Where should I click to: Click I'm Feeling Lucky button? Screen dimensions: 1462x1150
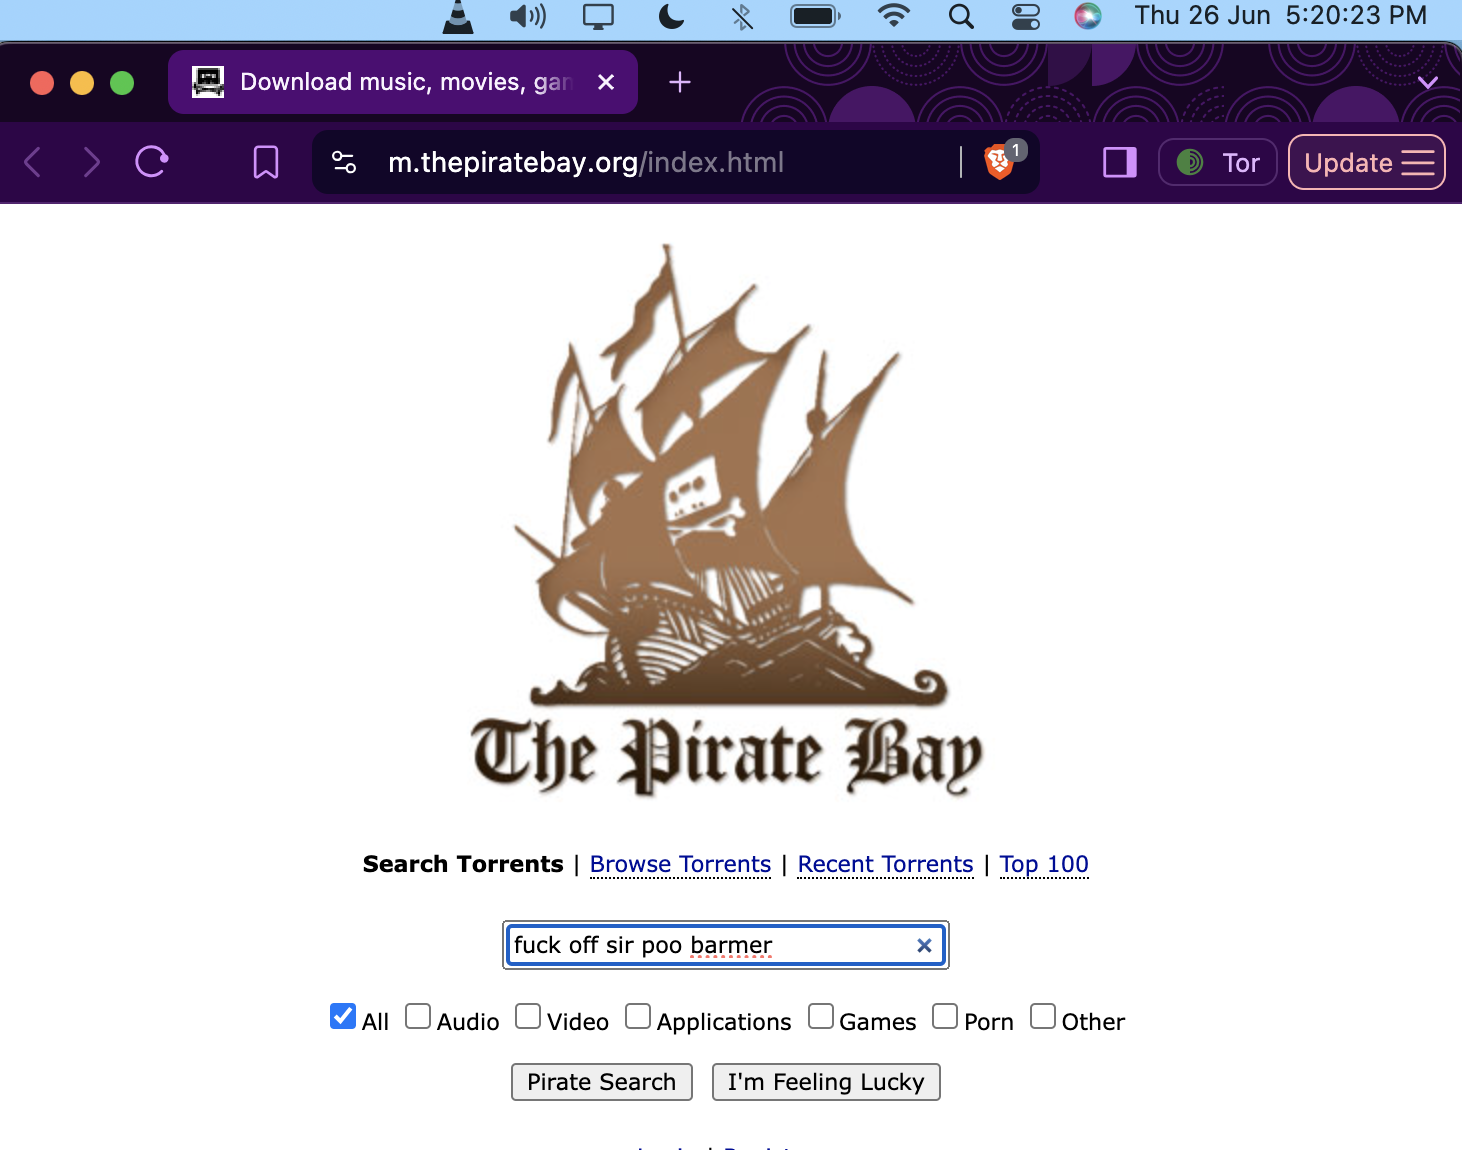click(x=826, y=1082)
